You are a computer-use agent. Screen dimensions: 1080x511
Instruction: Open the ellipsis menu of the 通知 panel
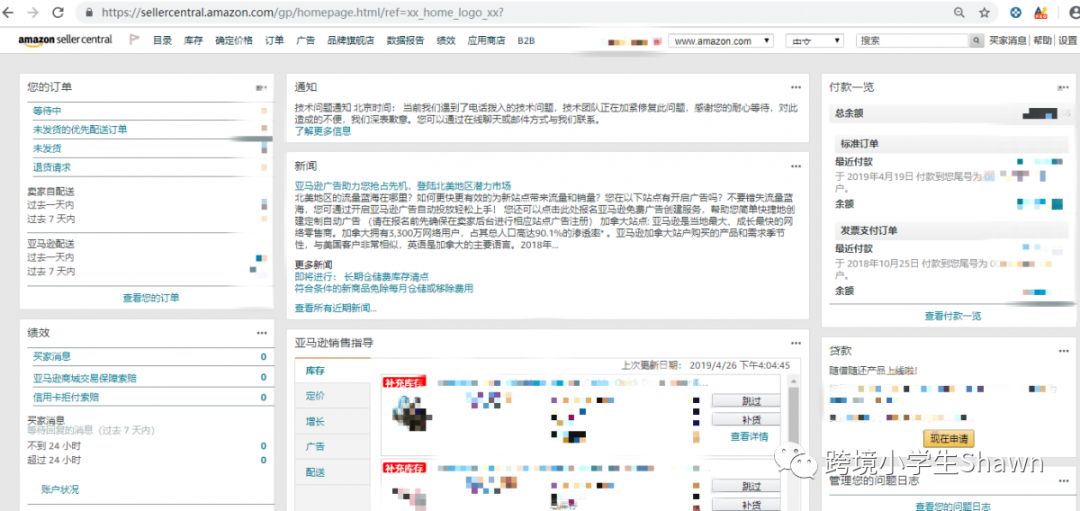(796, 87)
